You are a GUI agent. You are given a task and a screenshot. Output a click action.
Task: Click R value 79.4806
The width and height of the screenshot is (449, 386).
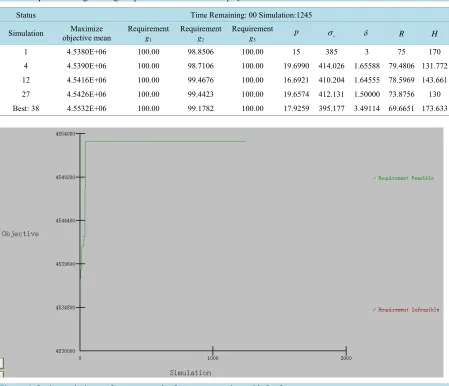click(x=401, y=66)
